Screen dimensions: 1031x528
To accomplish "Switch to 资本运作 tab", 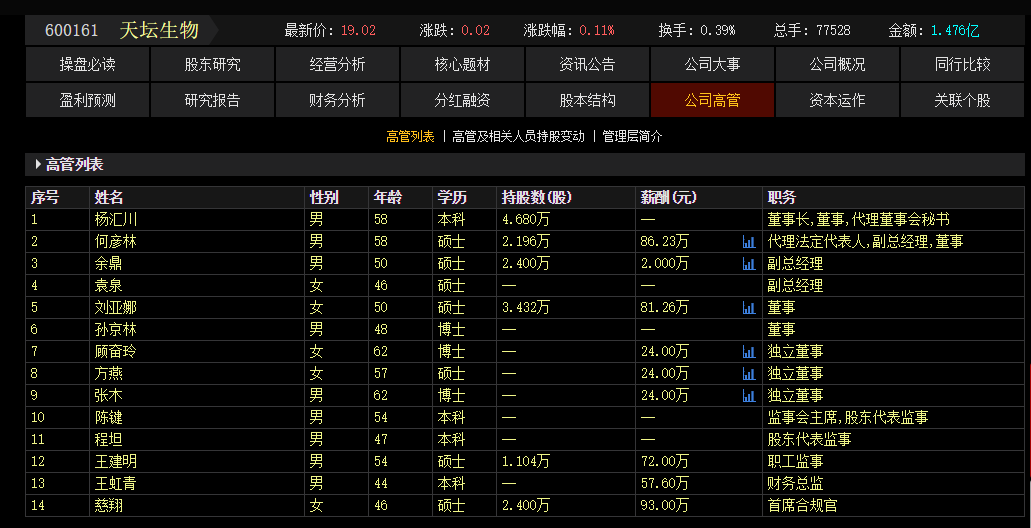I will [x=837, y=100].
